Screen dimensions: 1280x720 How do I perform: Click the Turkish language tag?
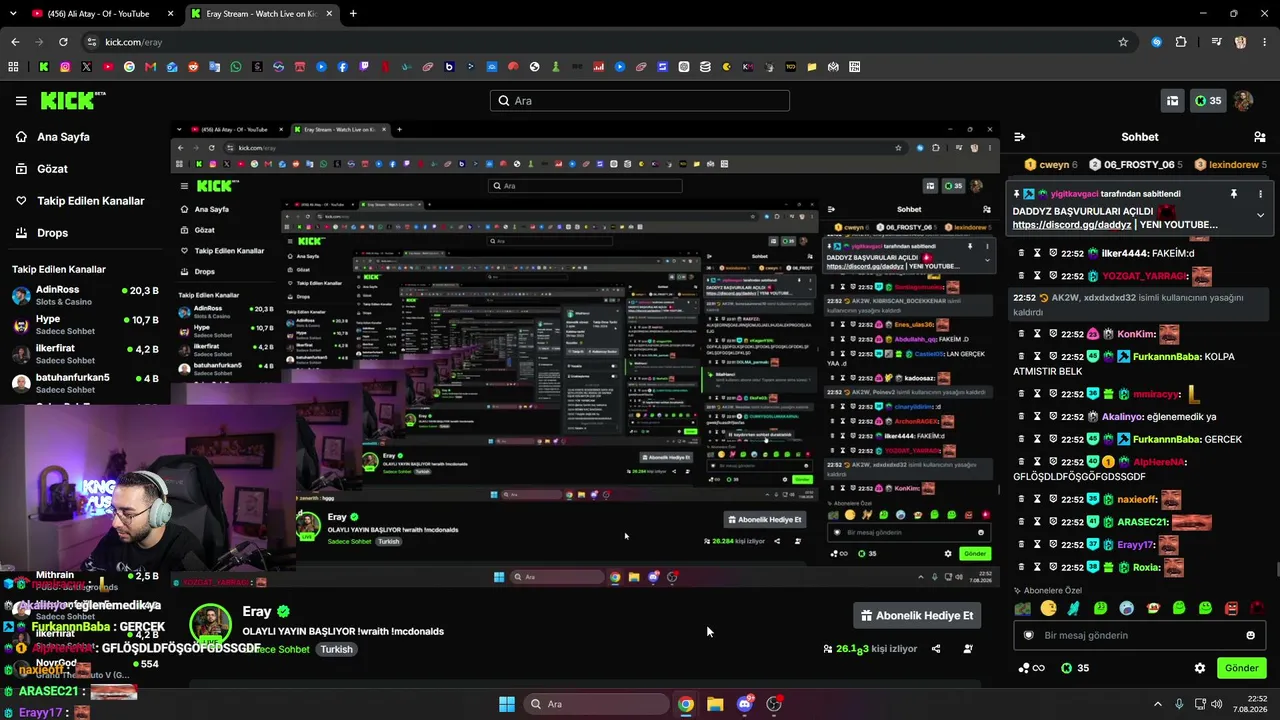(x=336, y=649)
